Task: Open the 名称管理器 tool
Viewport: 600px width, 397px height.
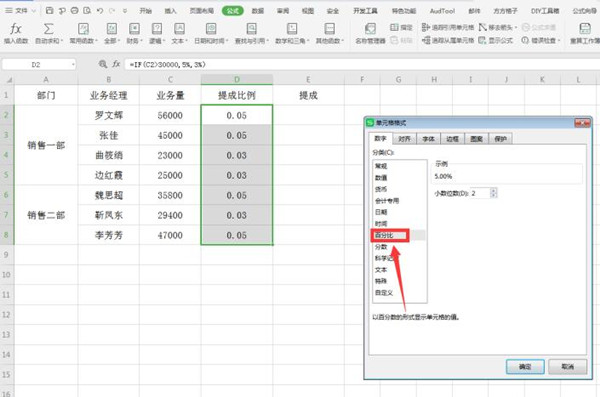Action: [x=370, y=33]
